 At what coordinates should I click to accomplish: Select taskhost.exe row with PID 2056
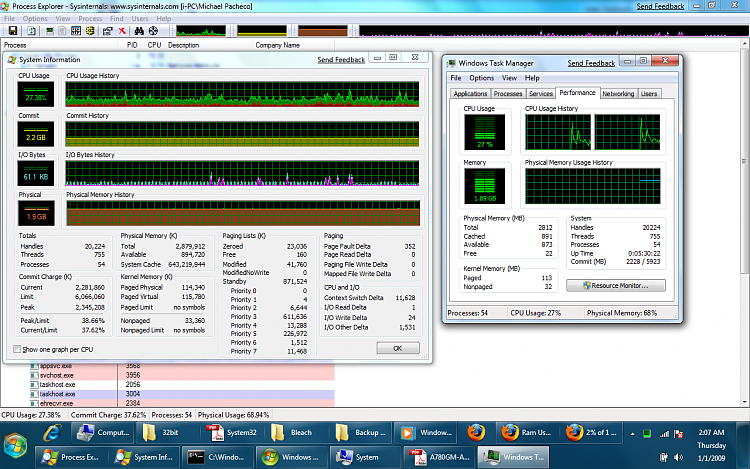pyautogui.click(x=167, y=384)
